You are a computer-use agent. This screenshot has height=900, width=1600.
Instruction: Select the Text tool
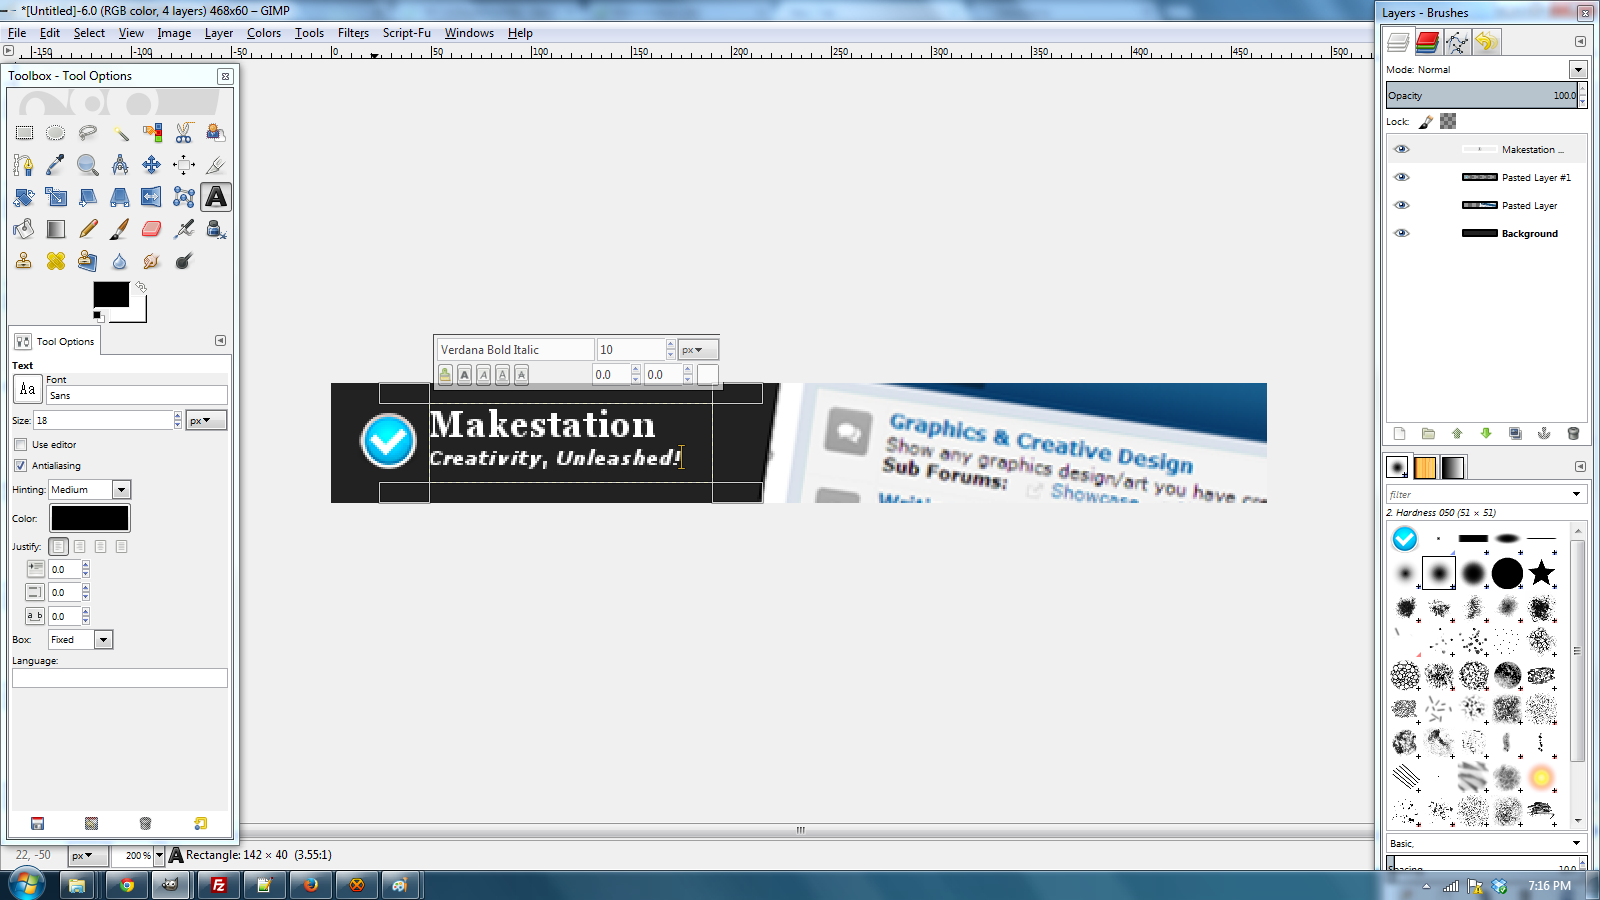[216, 197]
